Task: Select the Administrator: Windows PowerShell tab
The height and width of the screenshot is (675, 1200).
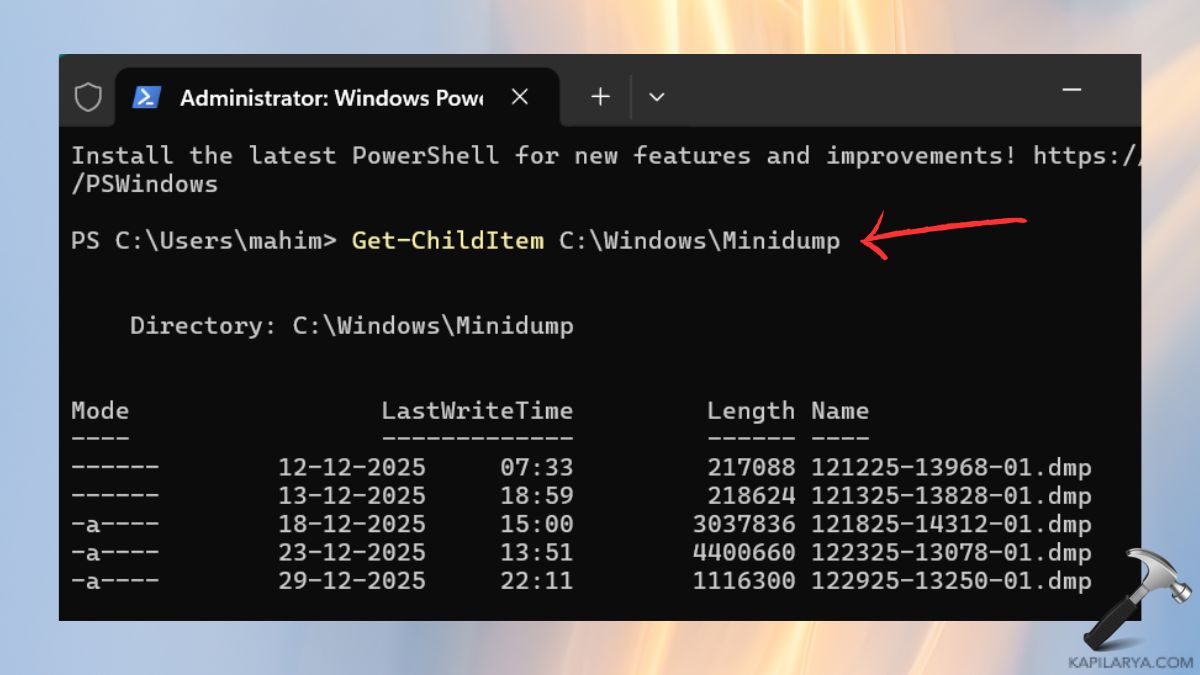Action: click(330, 98)
